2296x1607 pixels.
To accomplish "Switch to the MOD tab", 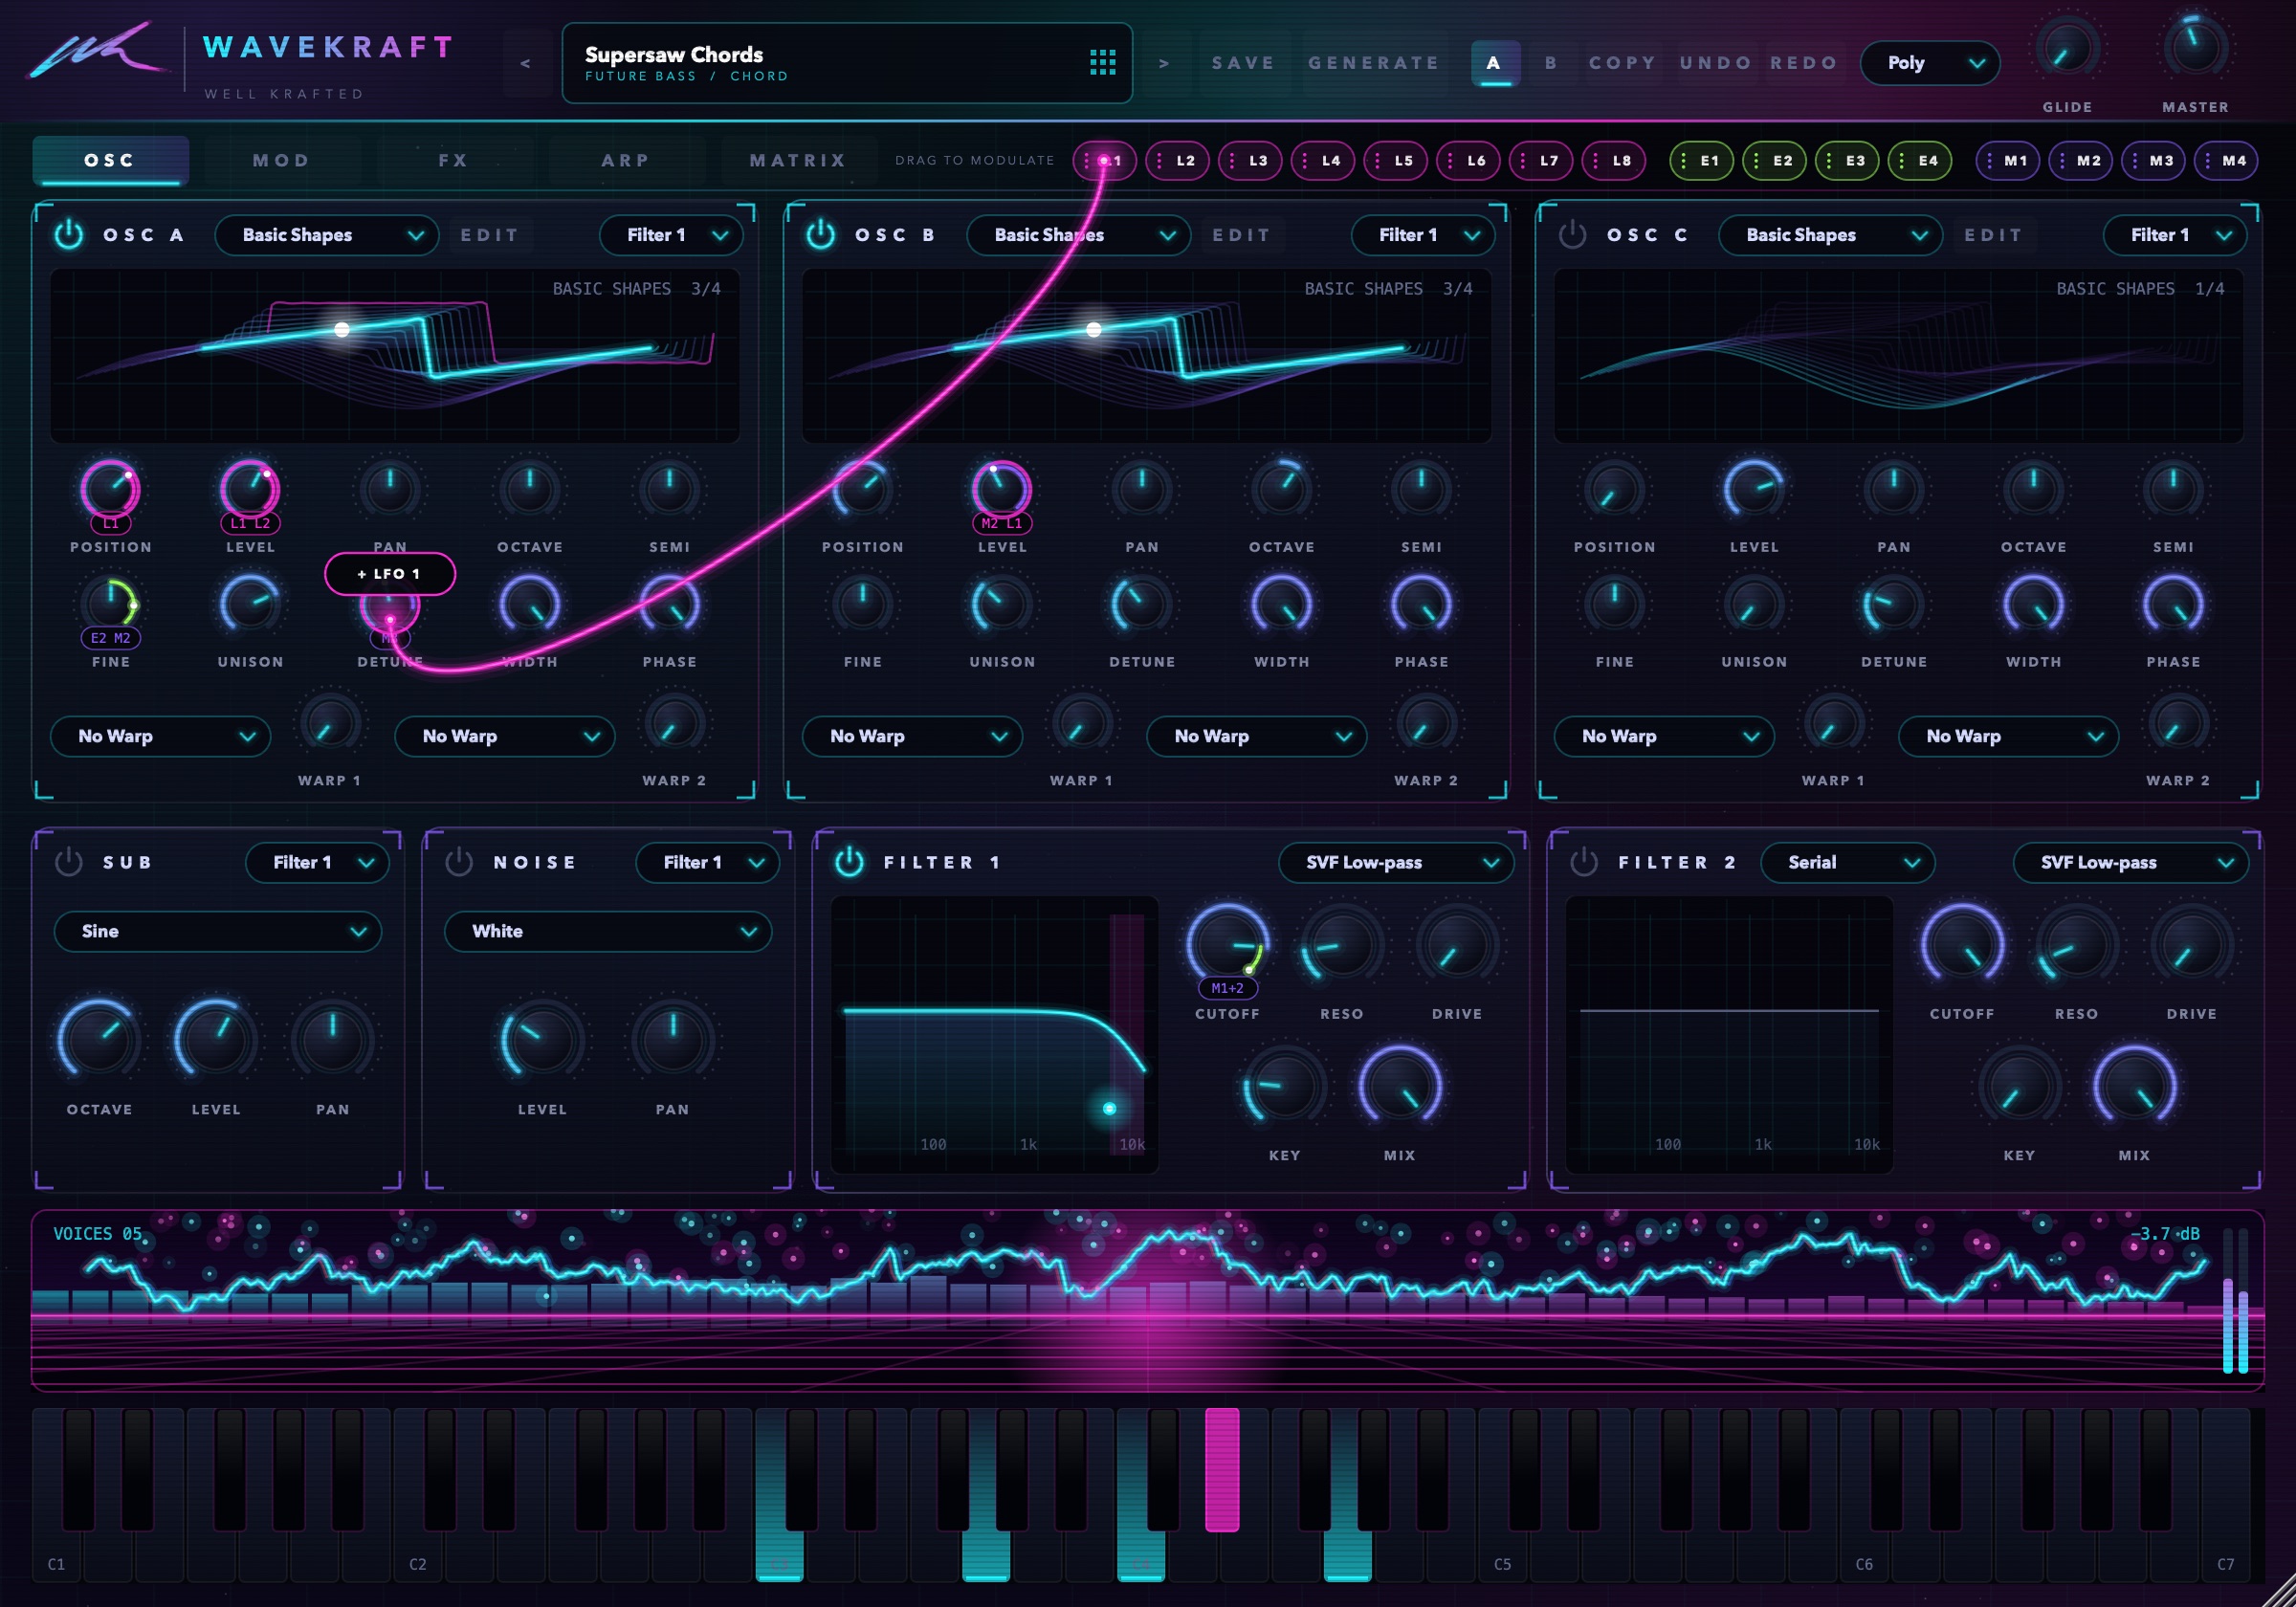I will coord(282,160).
